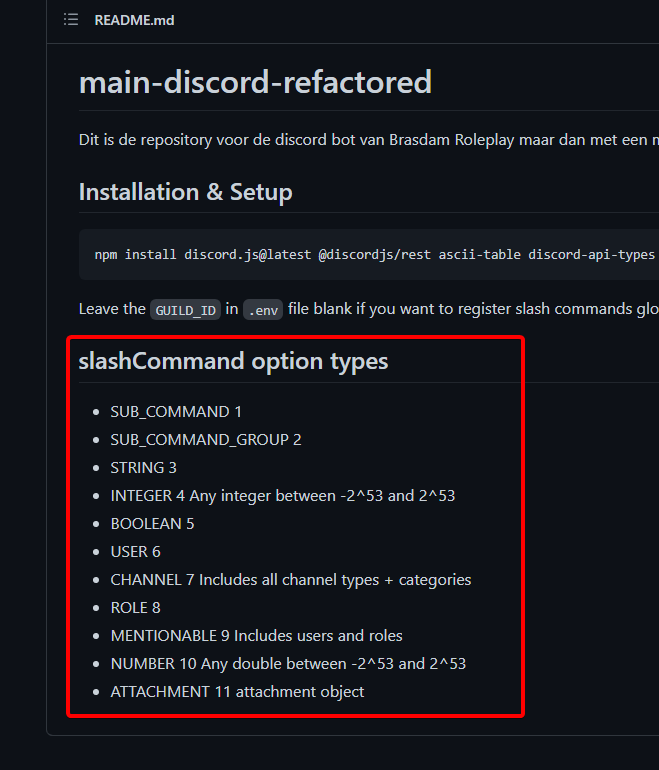Click the SUB_COMMAND 1 list item
The image size is (659, 770).
coord(176,411)
